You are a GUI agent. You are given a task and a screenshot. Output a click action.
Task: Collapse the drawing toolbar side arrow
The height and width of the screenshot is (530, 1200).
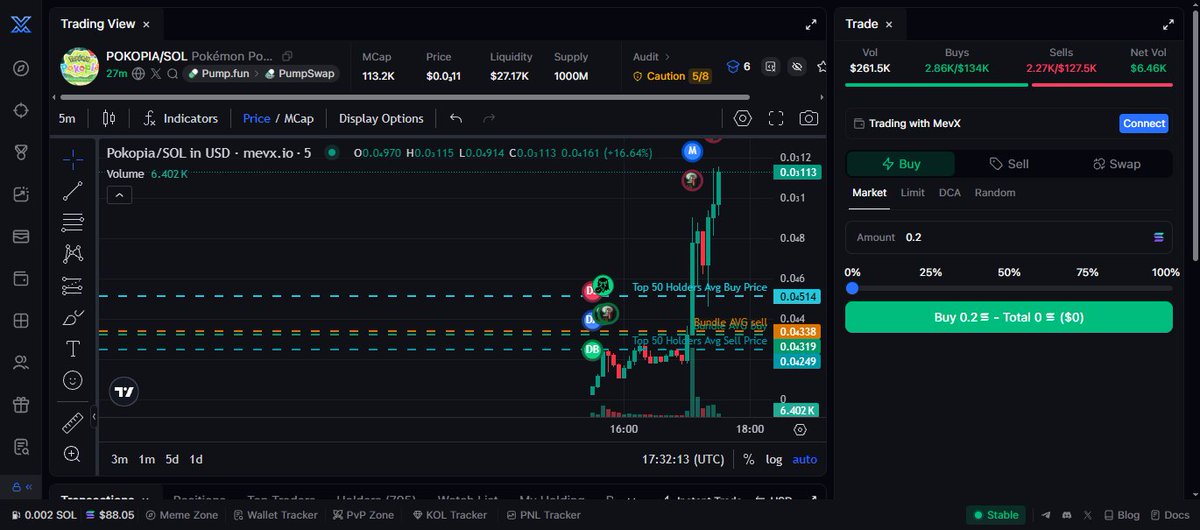click(93, 416)
